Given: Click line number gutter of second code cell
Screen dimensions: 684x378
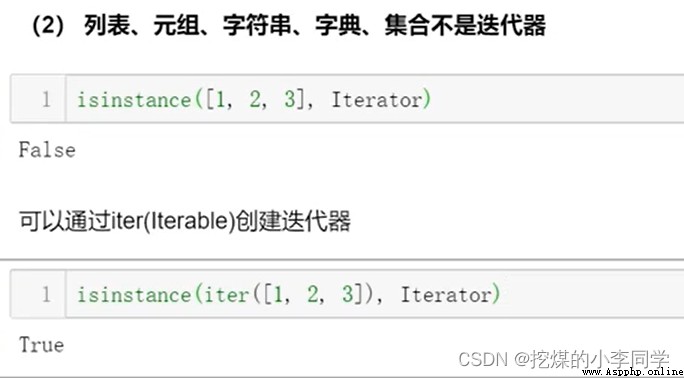Looking at the screenshot, I should pyautogui.click(x=38, y=294).
